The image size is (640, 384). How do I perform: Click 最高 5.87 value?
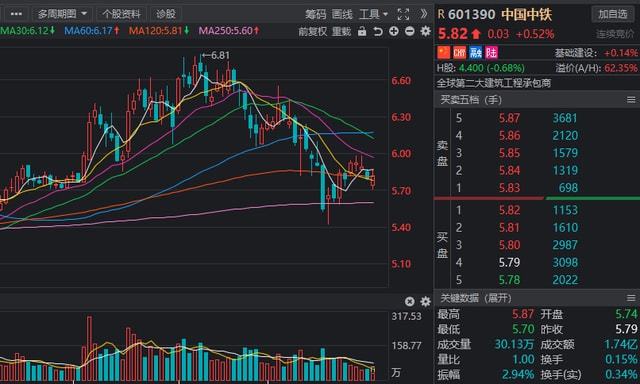coord(523,314)
